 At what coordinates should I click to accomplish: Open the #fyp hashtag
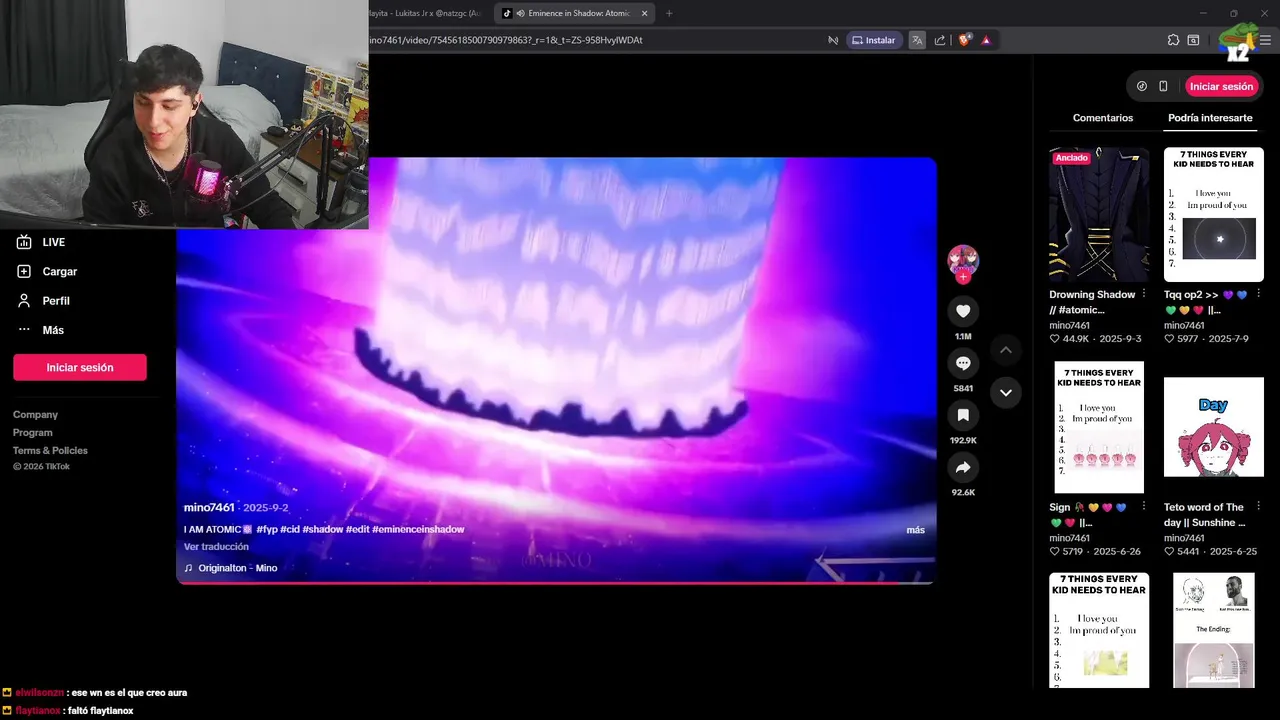(x=267, y=529)
